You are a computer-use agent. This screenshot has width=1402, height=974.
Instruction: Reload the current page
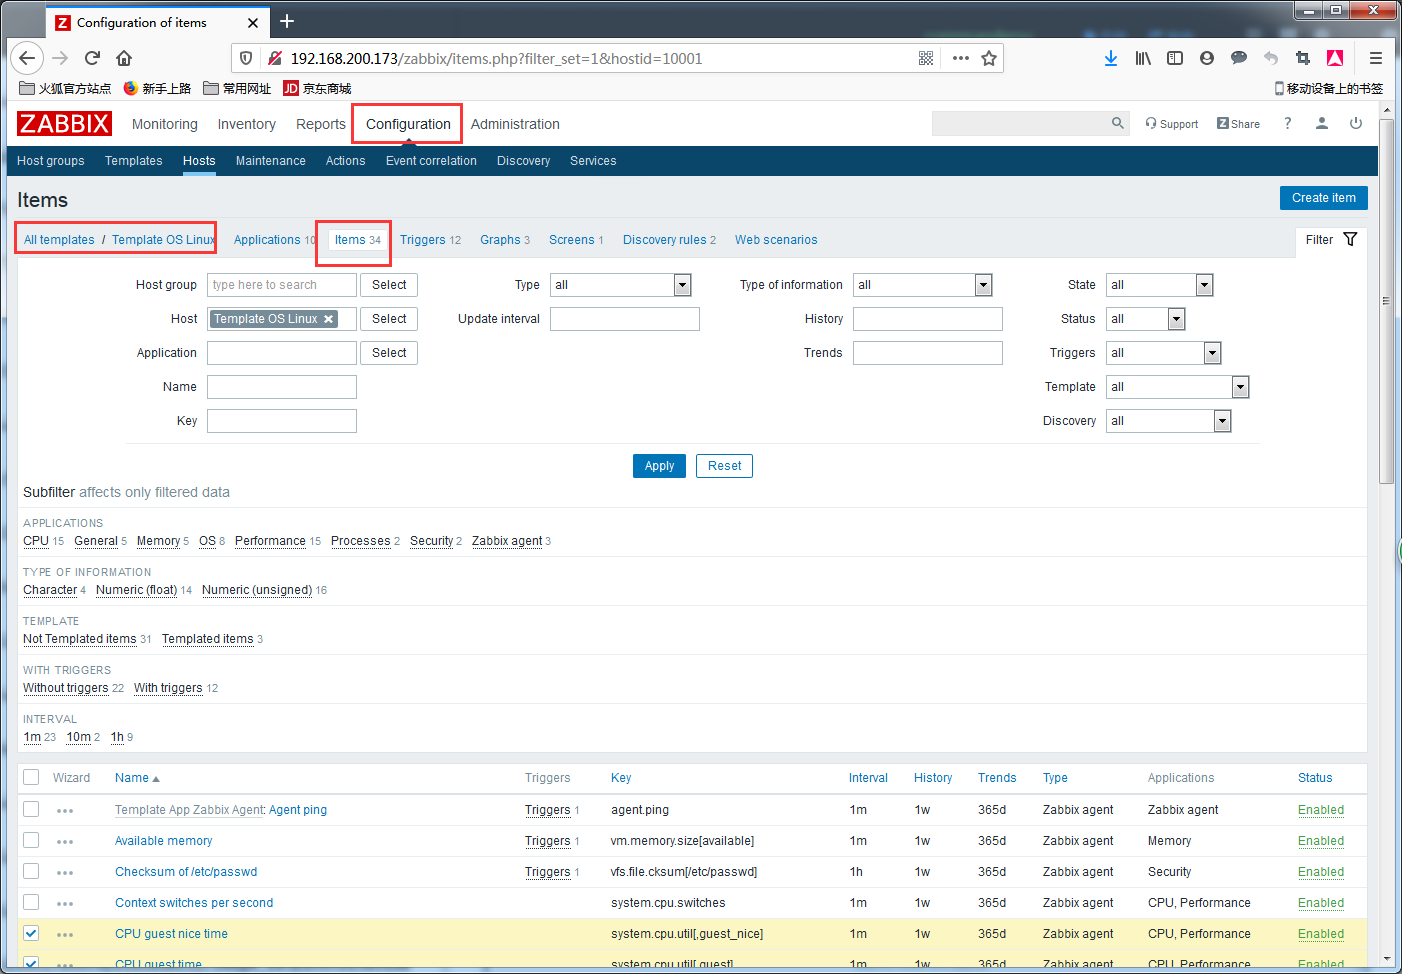click(x=92, y=58)
